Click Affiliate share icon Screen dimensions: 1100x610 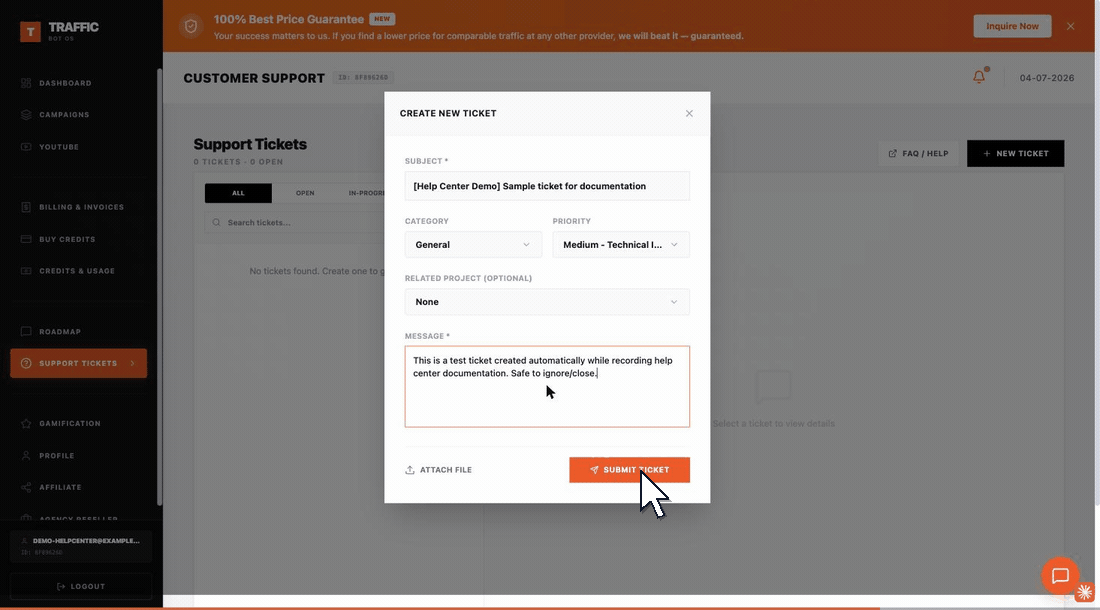(26, 487)
